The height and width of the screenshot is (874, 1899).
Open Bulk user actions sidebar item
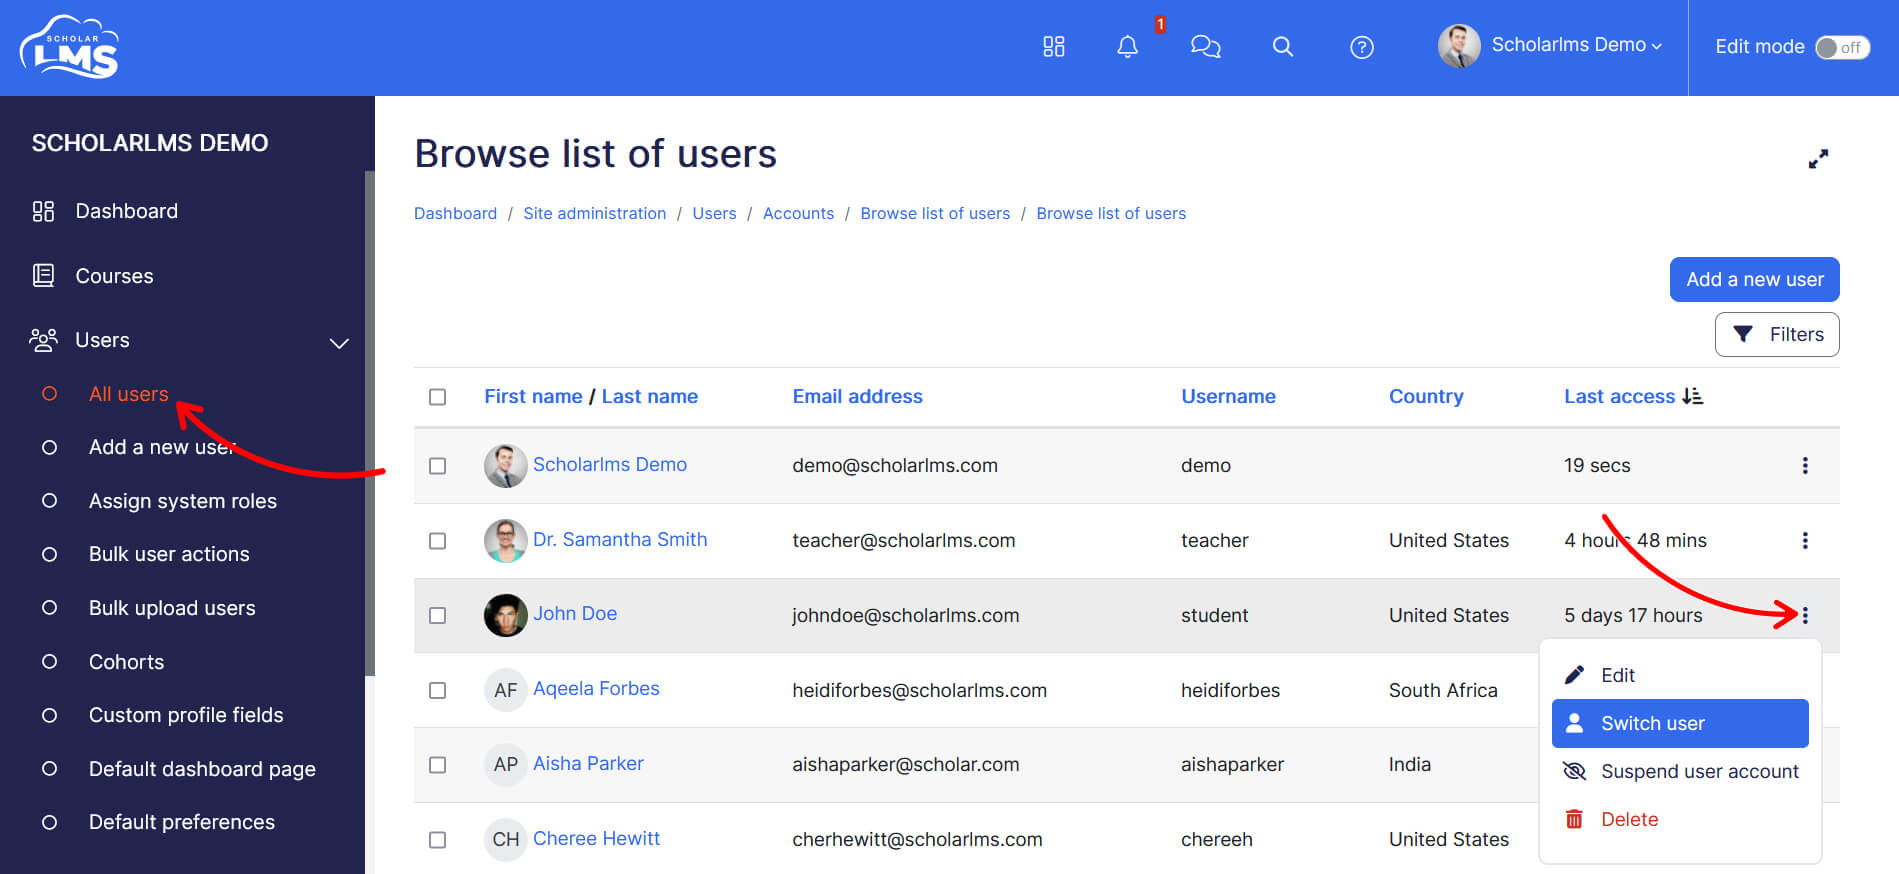[169, 554]
